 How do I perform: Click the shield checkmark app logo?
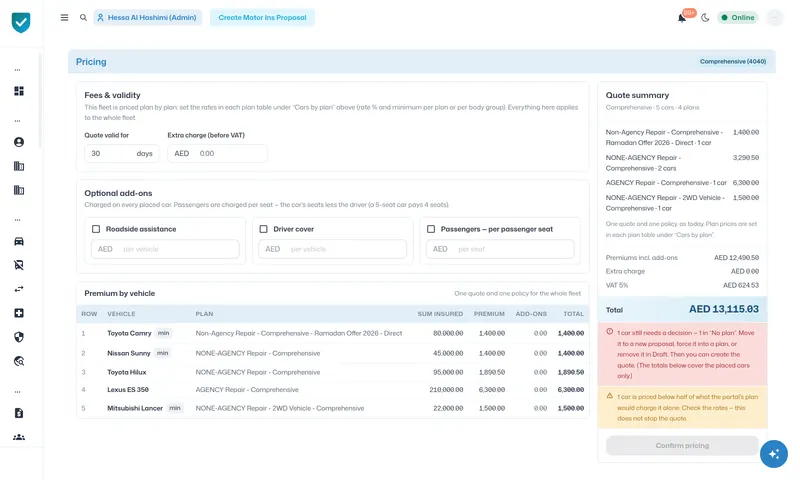pyautogui.click(x=21, y=22)
